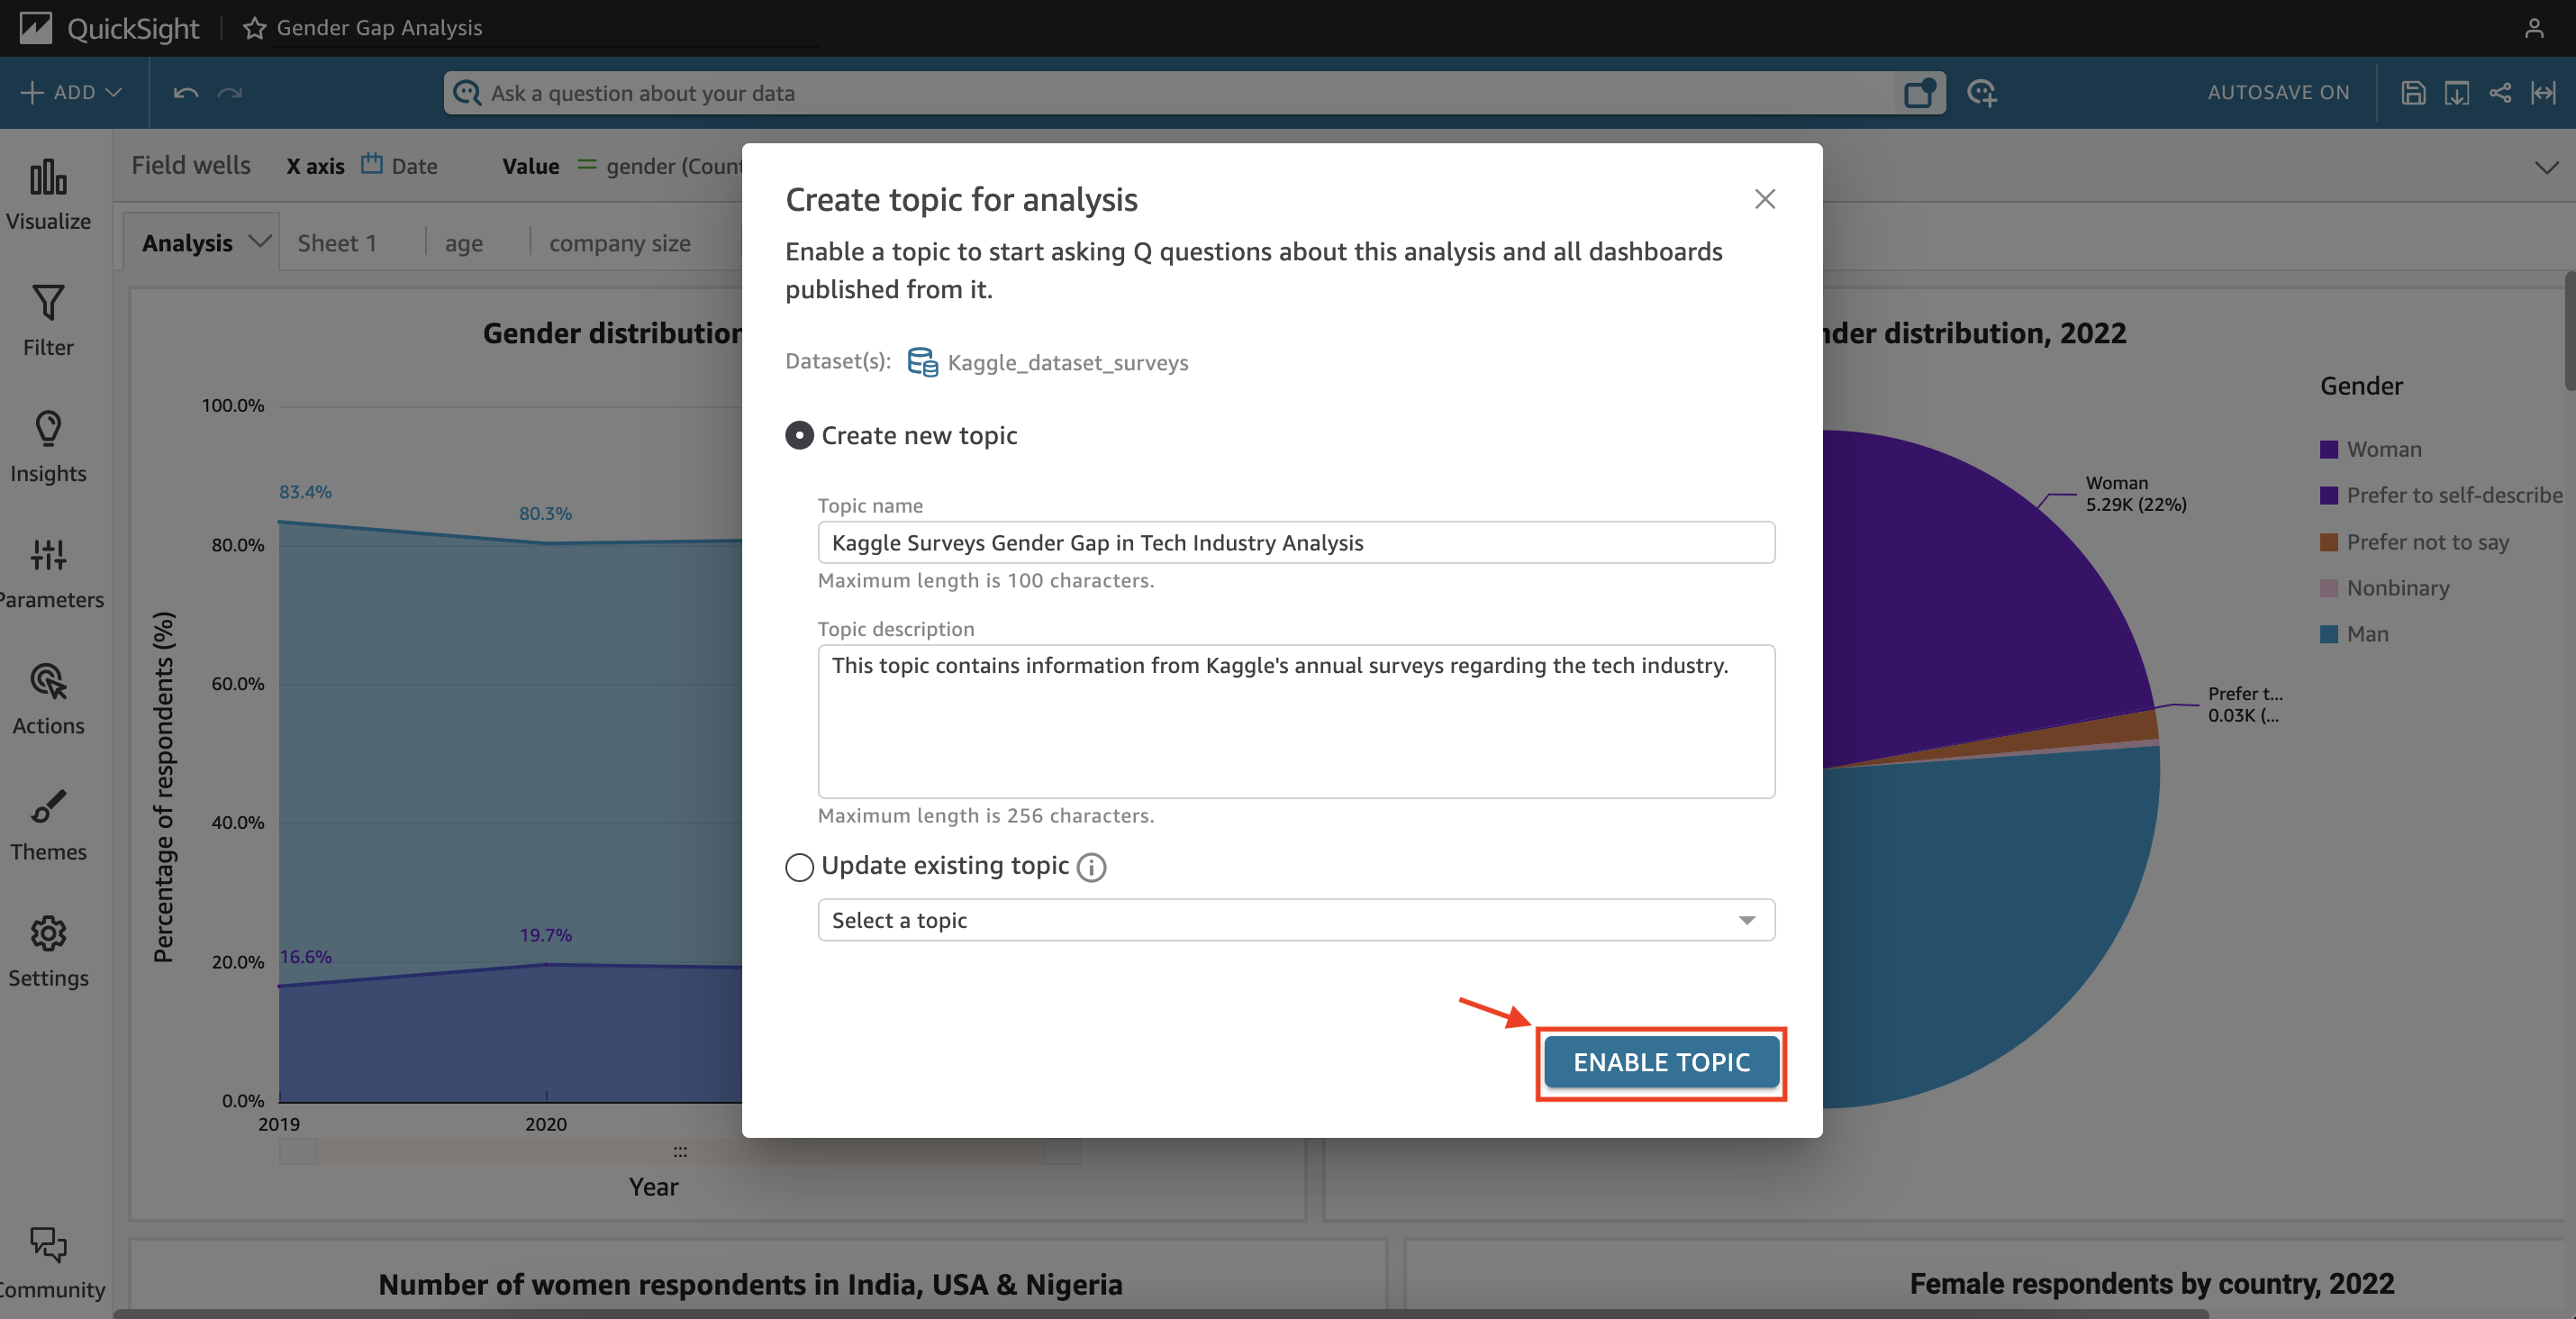2576x1319 pixels.
Task: Click the QuickSight logo icon
Action: tap(36, 27)
